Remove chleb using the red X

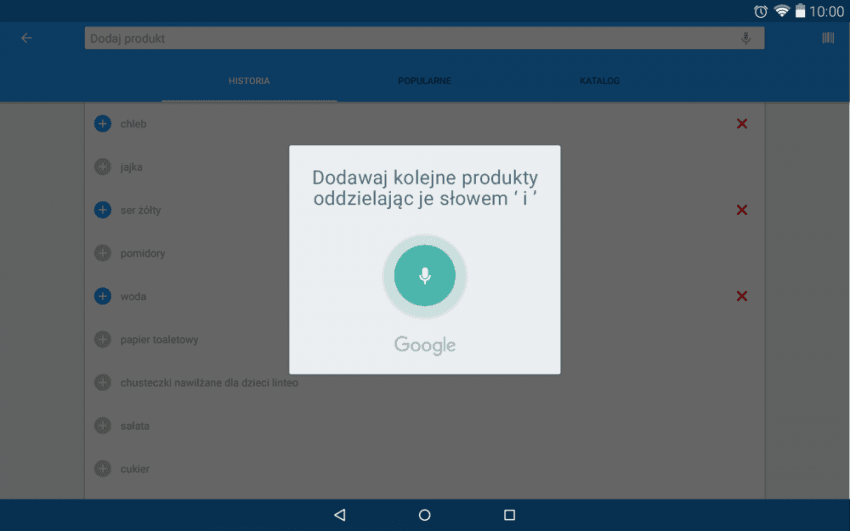click(742, 124)
